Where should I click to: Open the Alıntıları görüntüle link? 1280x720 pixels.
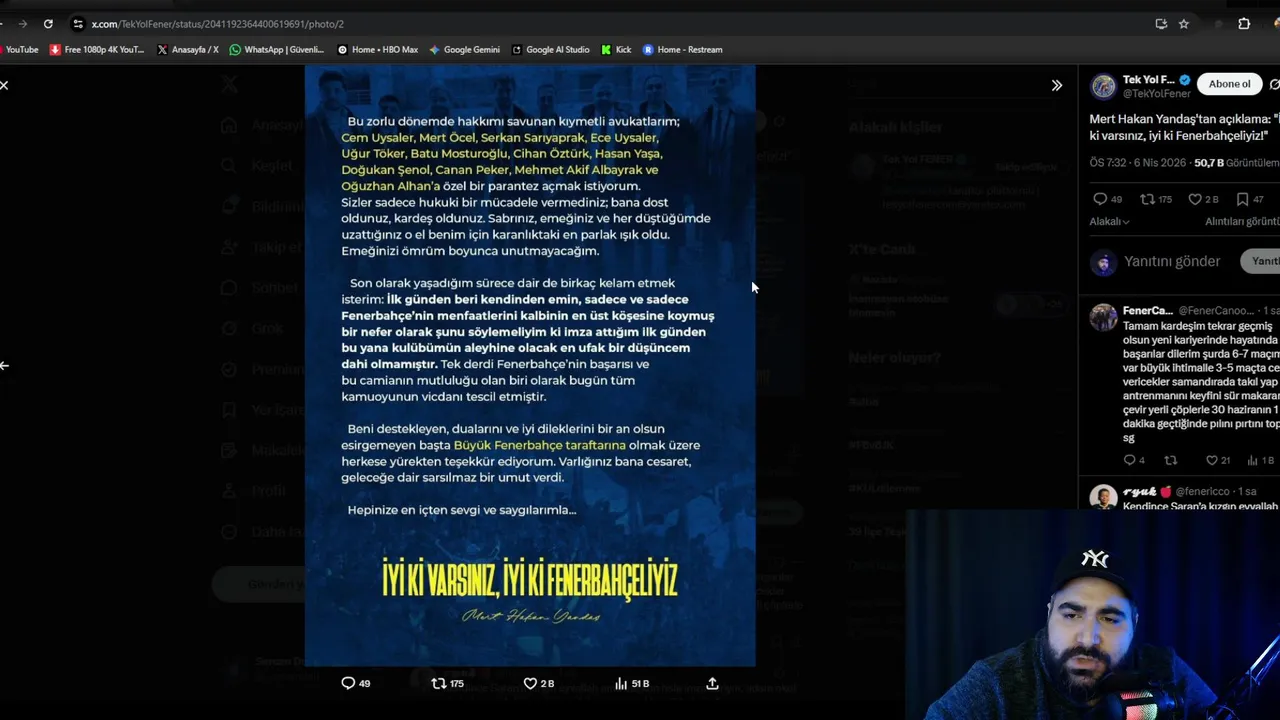tap(1242, 222)
